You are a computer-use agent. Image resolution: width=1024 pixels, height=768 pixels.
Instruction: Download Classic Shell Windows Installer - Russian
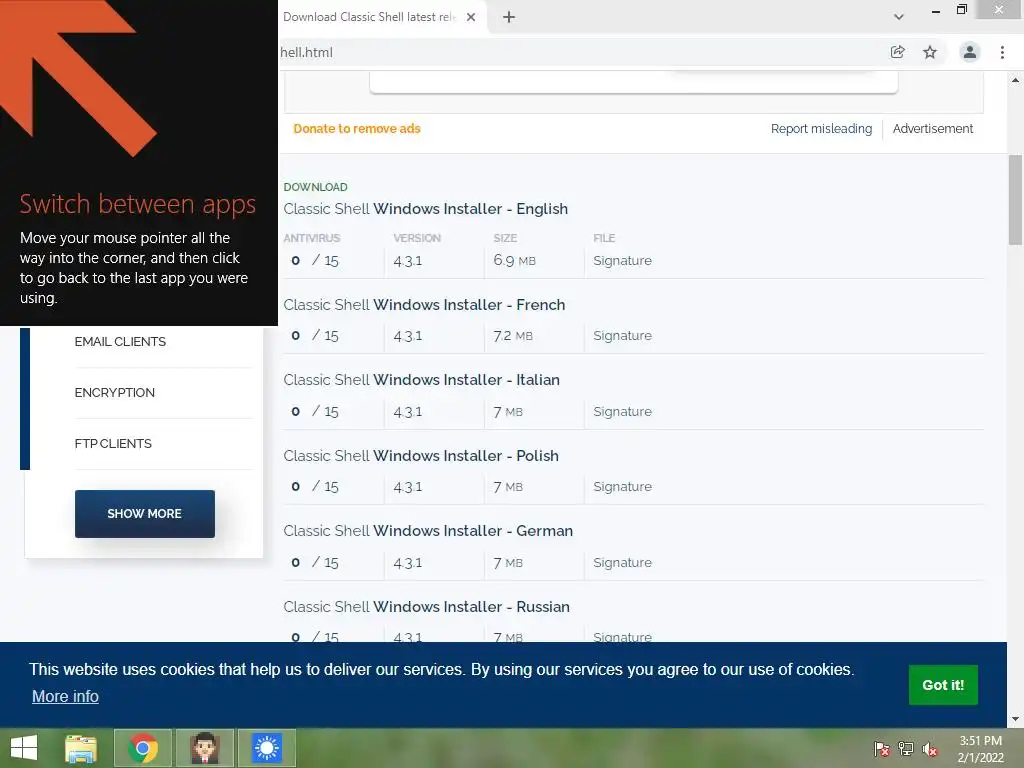point(426,607)
